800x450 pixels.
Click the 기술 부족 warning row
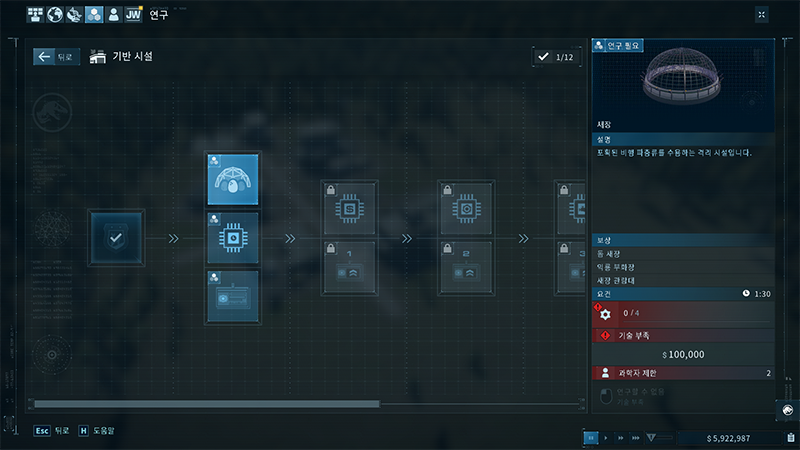point(683,335)
